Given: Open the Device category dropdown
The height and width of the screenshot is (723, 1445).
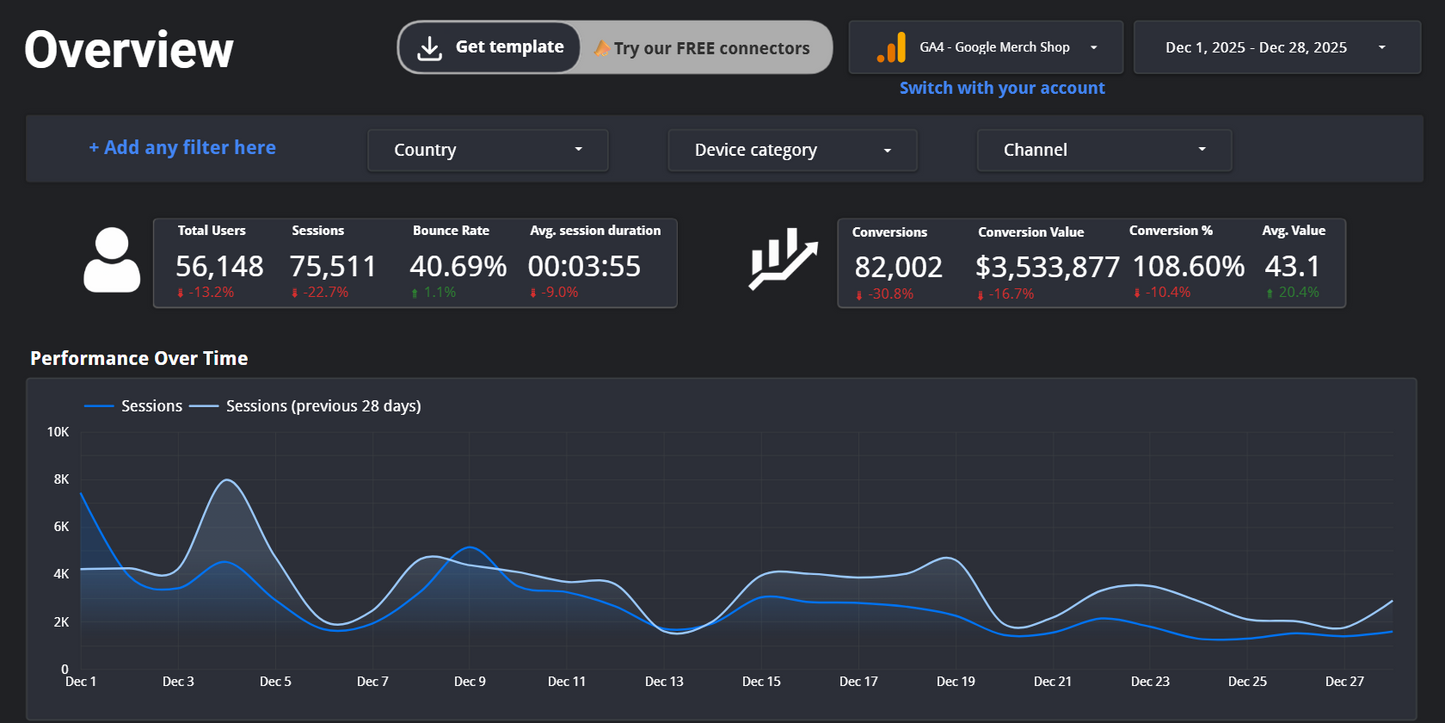Looking at the screenshot, I should [x=791, y=149].
